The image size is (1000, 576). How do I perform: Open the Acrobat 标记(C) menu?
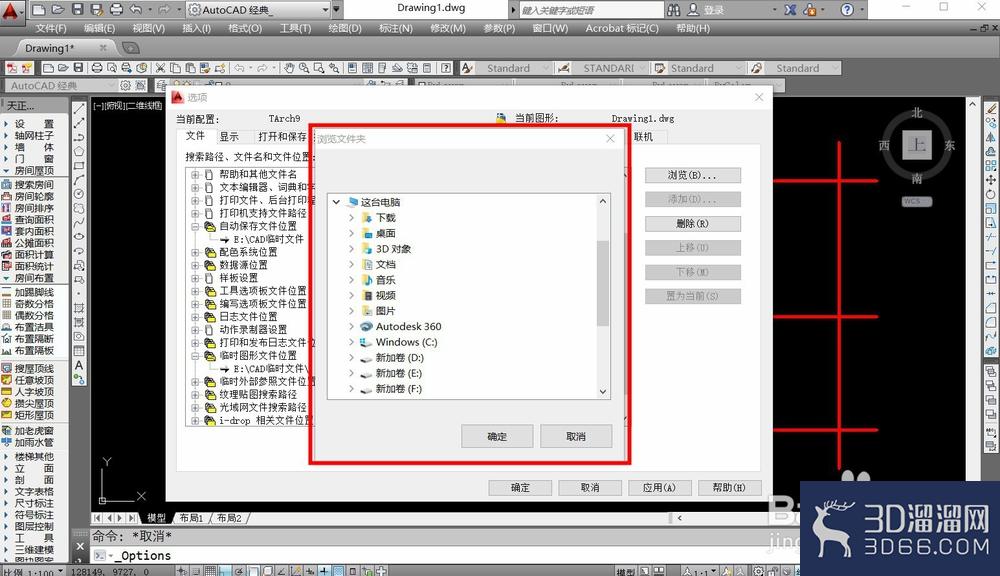click(622, 28)
